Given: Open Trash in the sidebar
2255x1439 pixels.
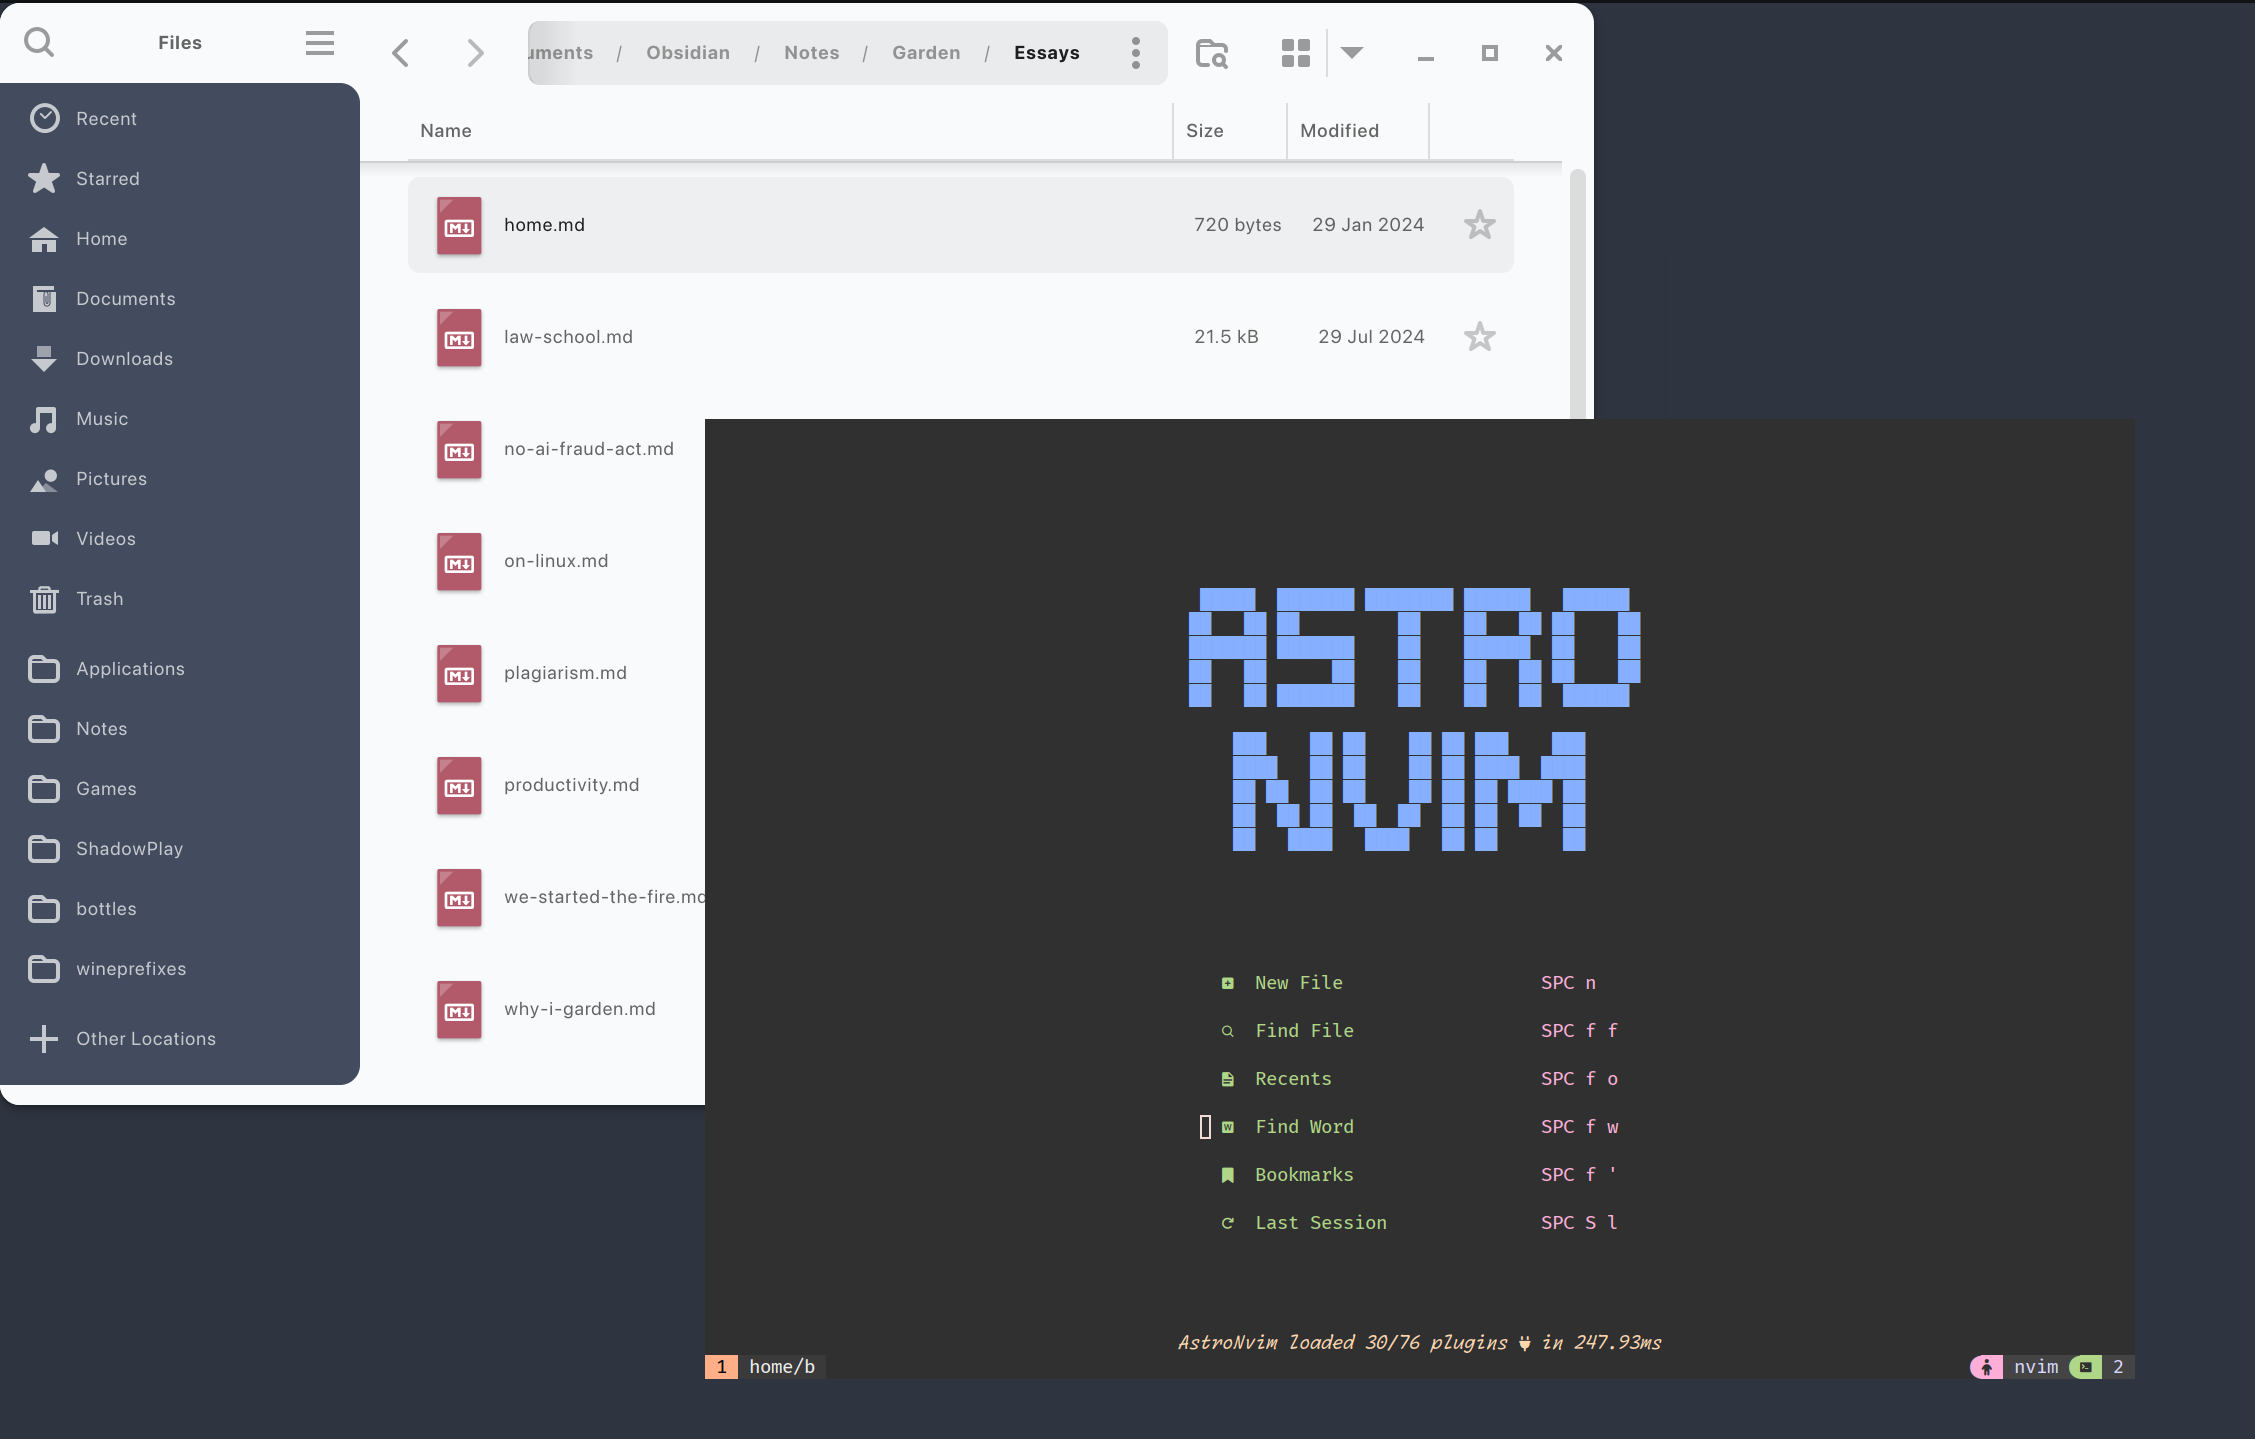Looking at the screenshot, I should [x=100, y=599].
